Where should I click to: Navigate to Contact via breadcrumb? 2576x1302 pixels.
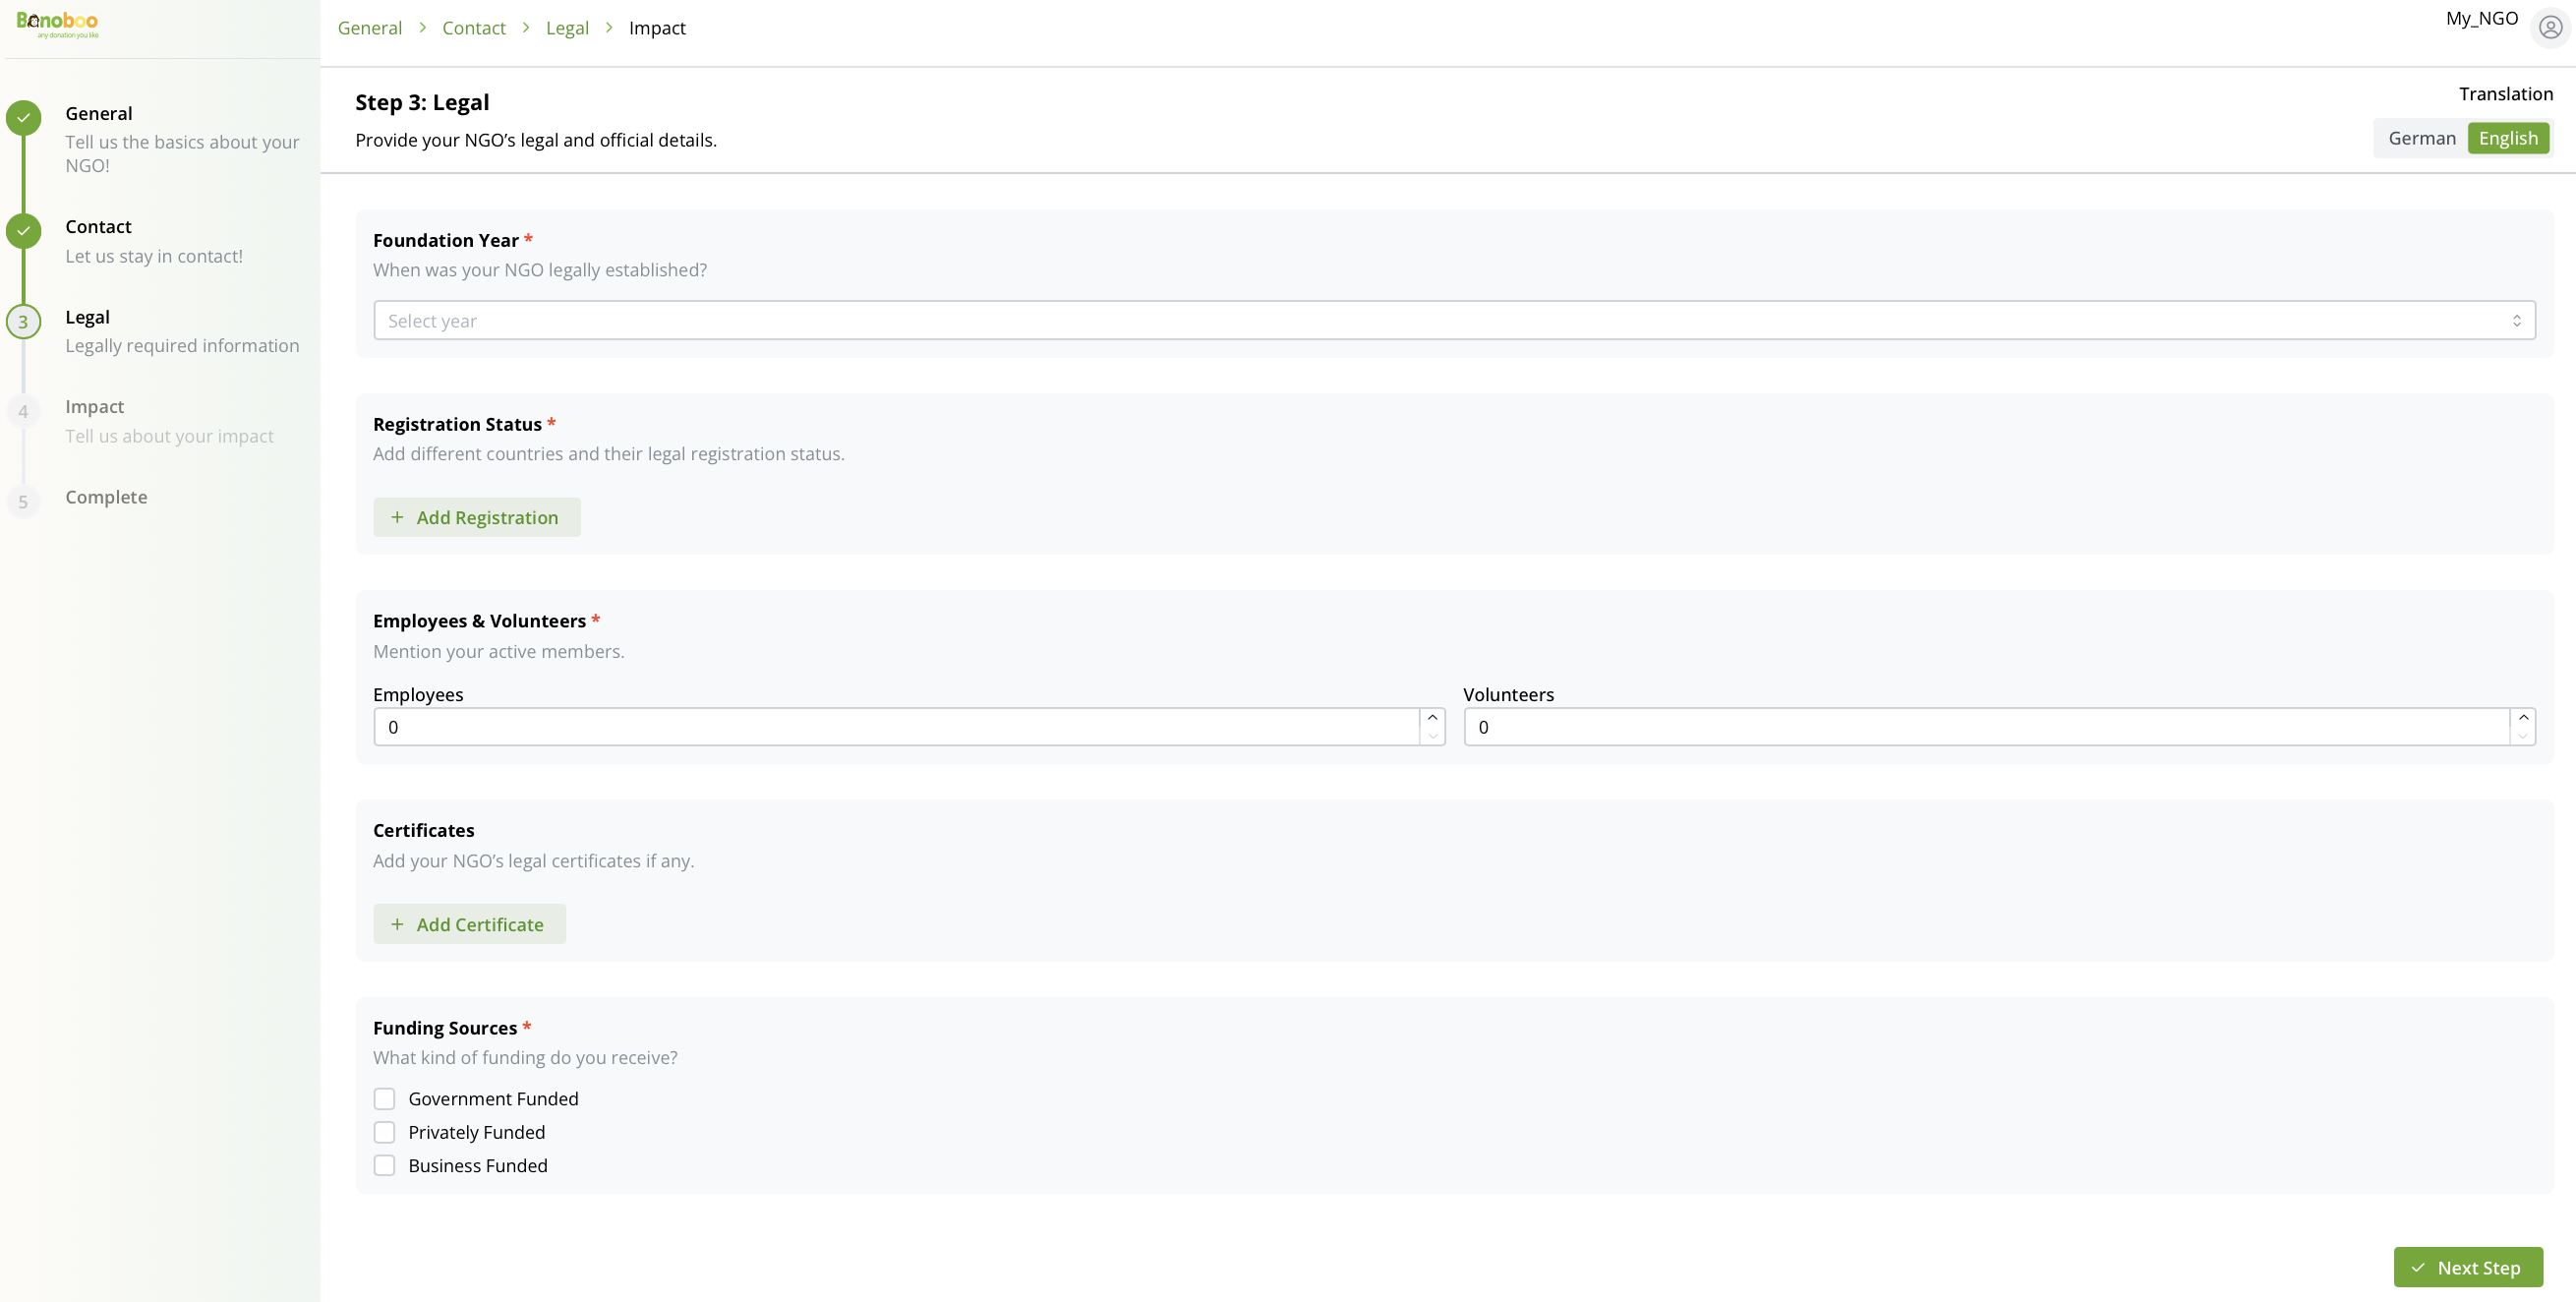click(x=474, y=27)
